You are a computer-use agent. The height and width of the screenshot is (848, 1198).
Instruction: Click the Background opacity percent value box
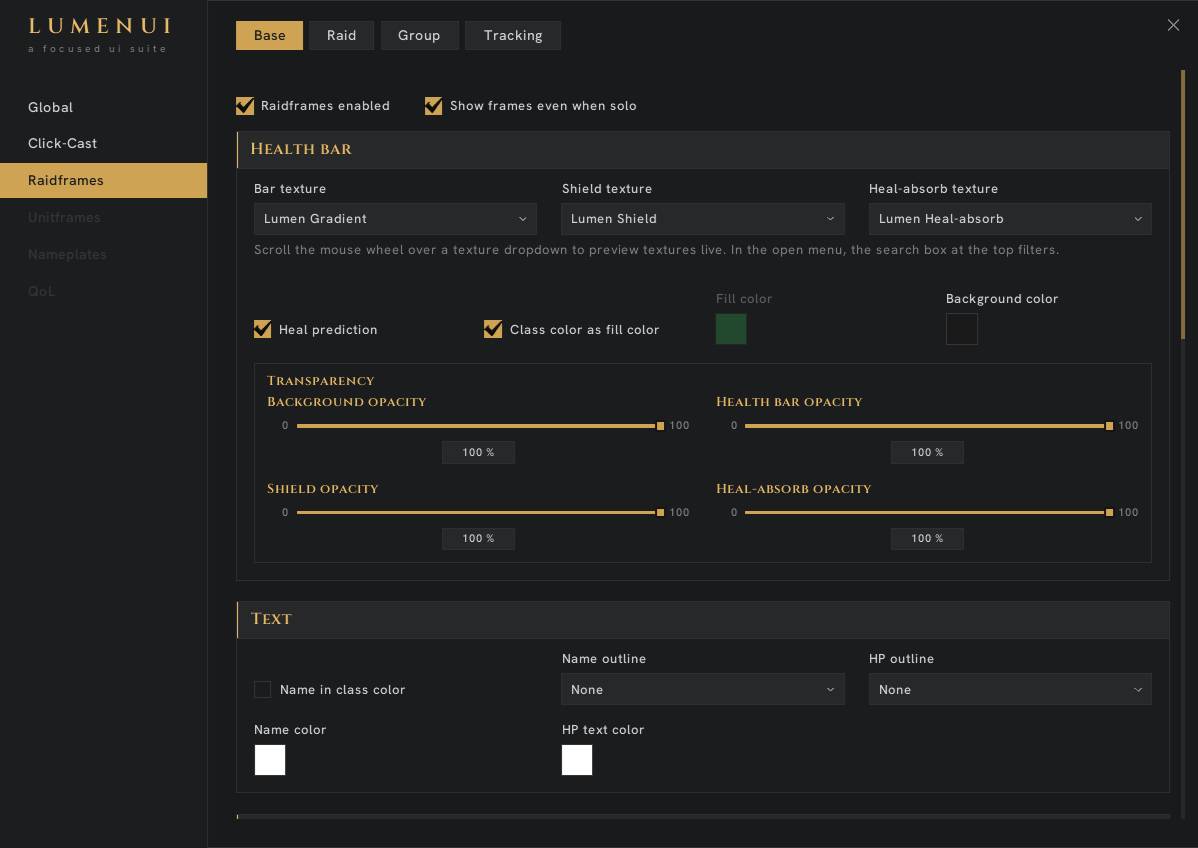[x=478, y=452]
